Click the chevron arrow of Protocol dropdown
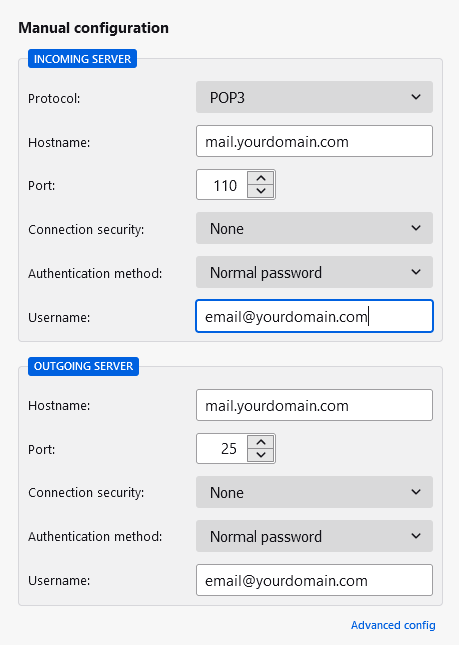This screenshot has height=645, width=459. [x=416, y=97]
